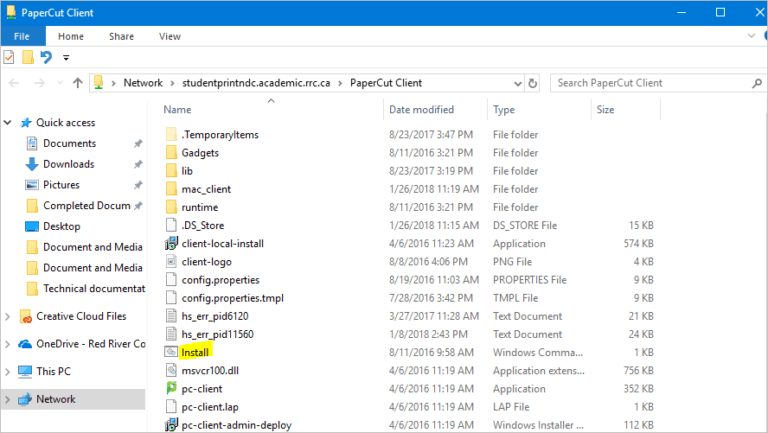The height and width of the screenshot is (433, 768).
Task: Collapse the Quick access section
Action: pos(9,123)
